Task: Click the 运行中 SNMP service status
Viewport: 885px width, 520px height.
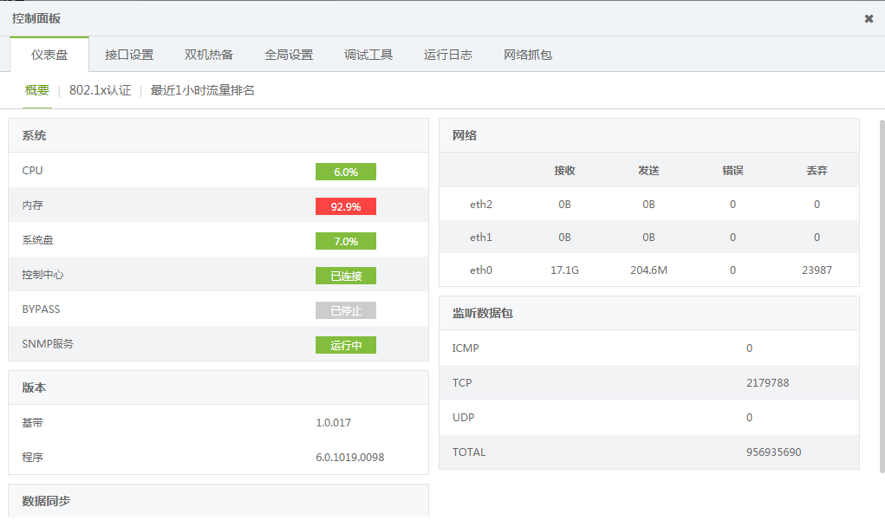Action: pyautogui.click(x=345, y=345)
